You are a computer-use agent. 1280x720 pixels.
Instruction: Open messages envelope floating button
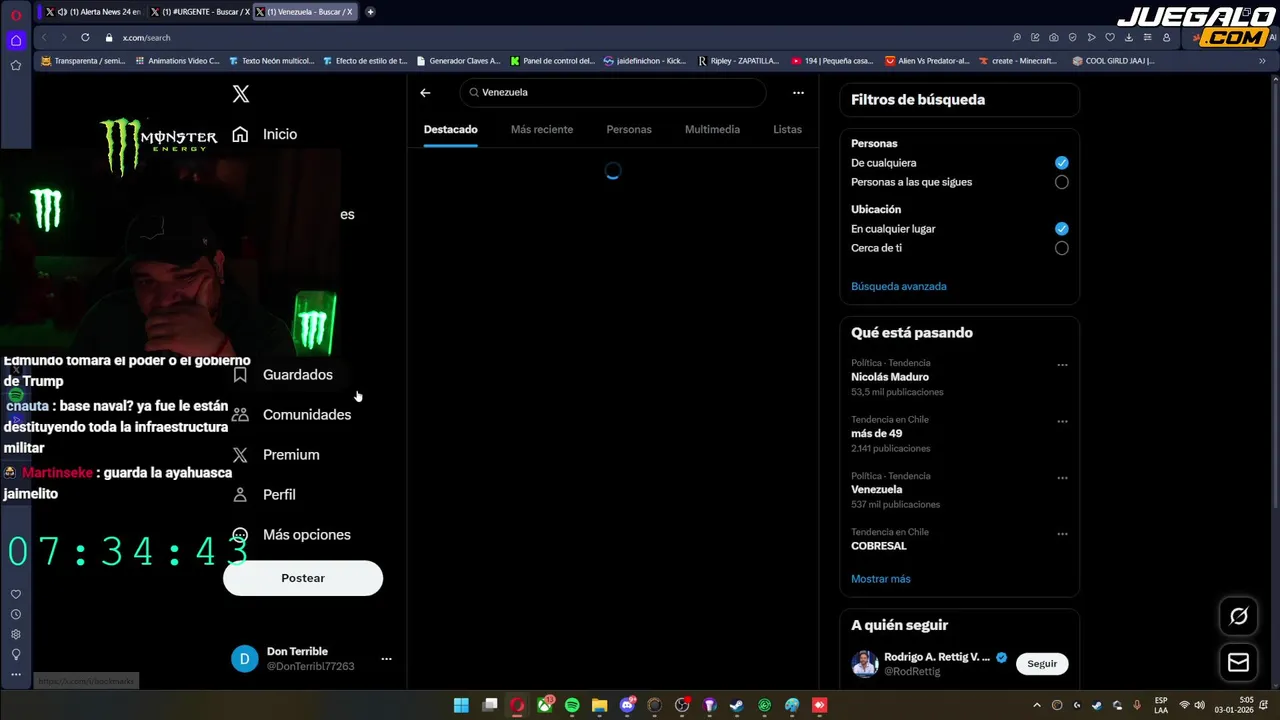click(x=1238, y=662)
